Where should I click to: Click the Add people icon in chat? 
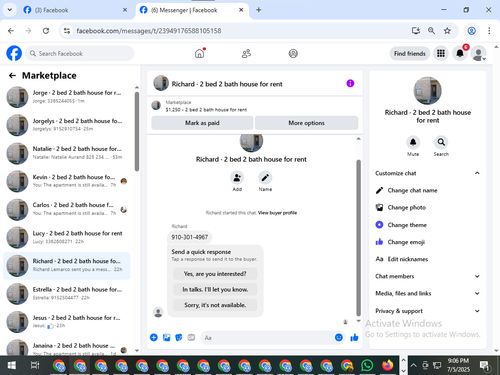237,178
